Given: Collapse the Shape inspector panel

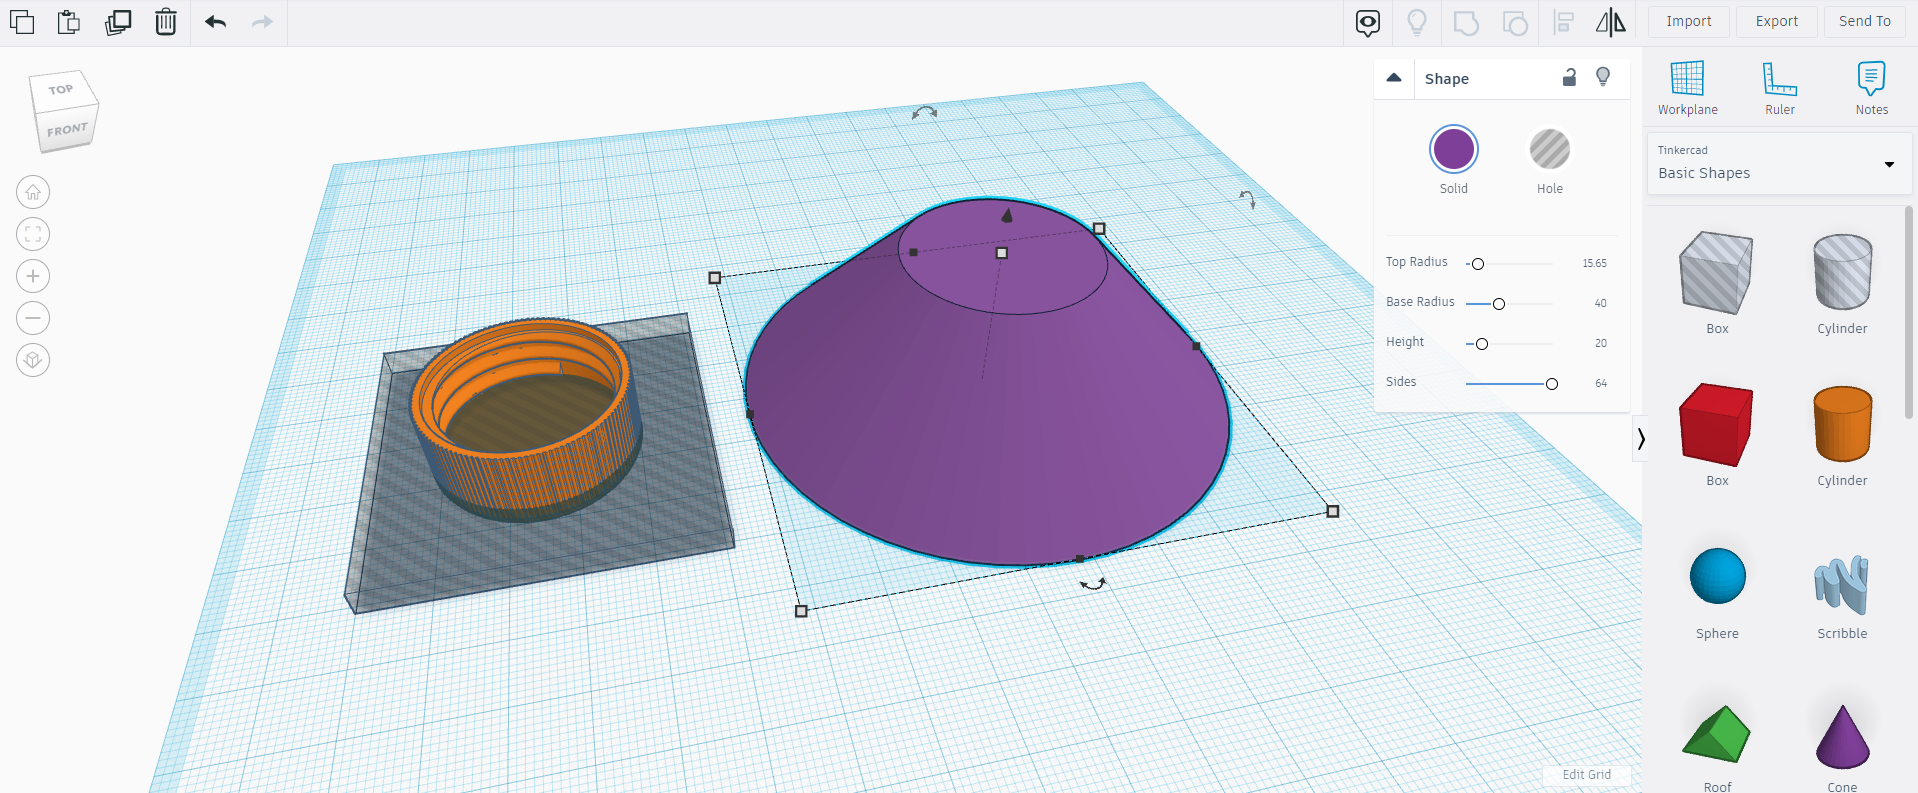Looking at the screenshot, I should pyautogui.click(x=1394, y=78).
